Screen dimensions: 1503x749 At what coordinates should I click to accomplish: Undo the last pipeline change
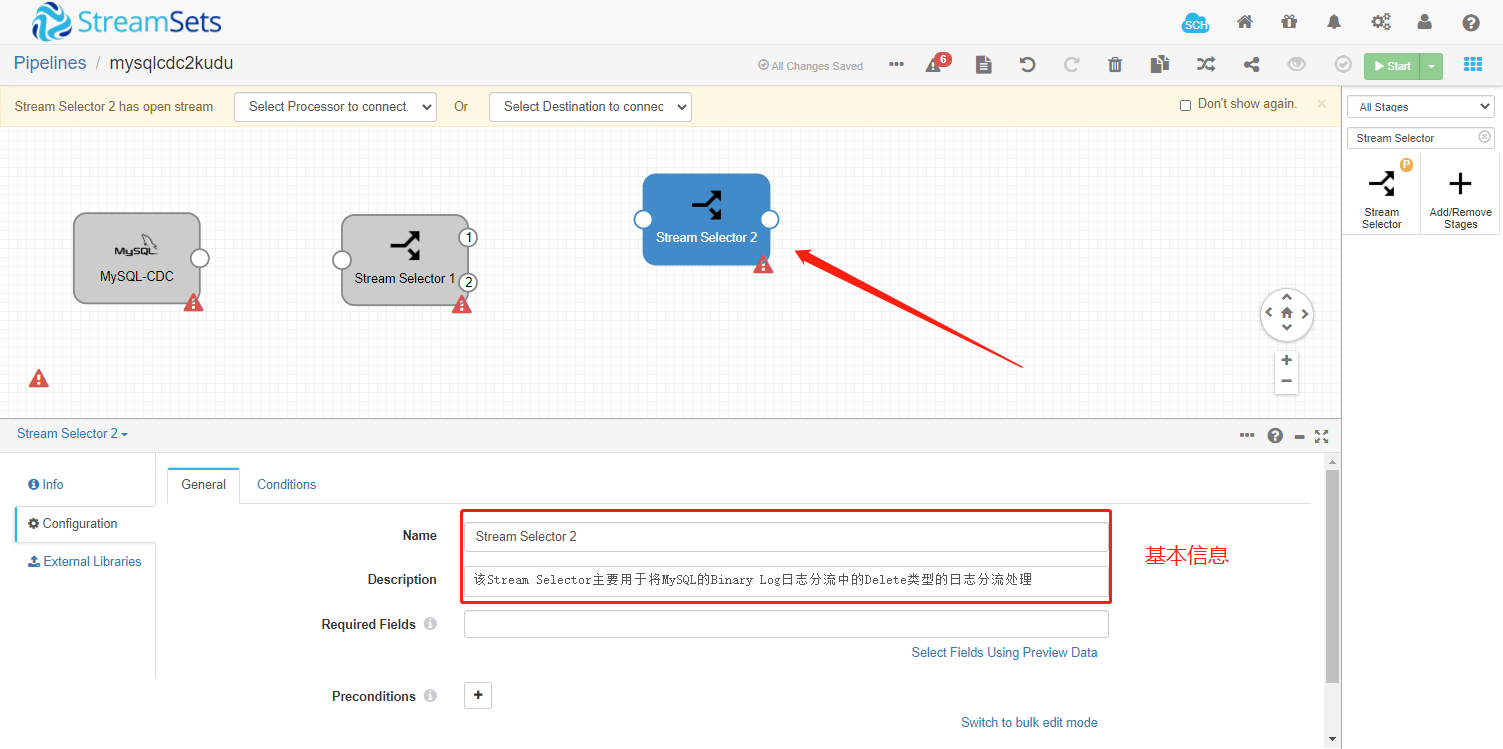(x=1027, y=65)
